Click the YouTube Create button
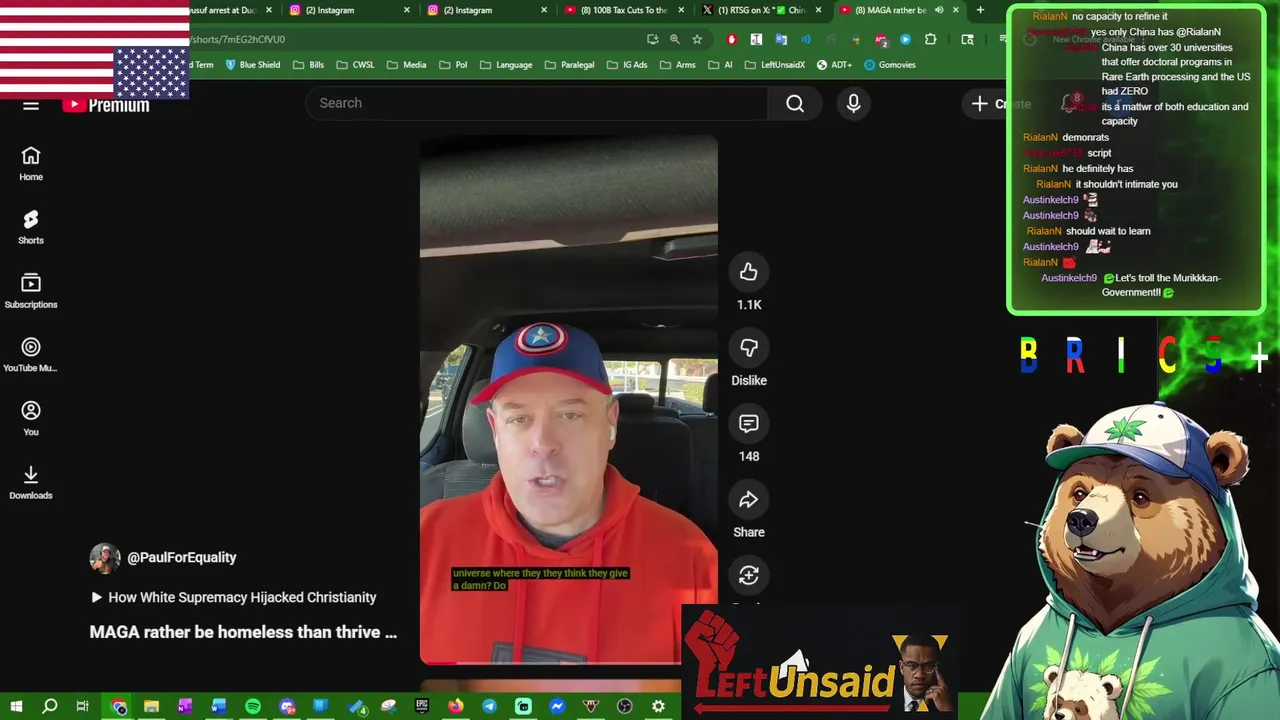Viewport: 1280px width, 720px height. coord(1001,103)
